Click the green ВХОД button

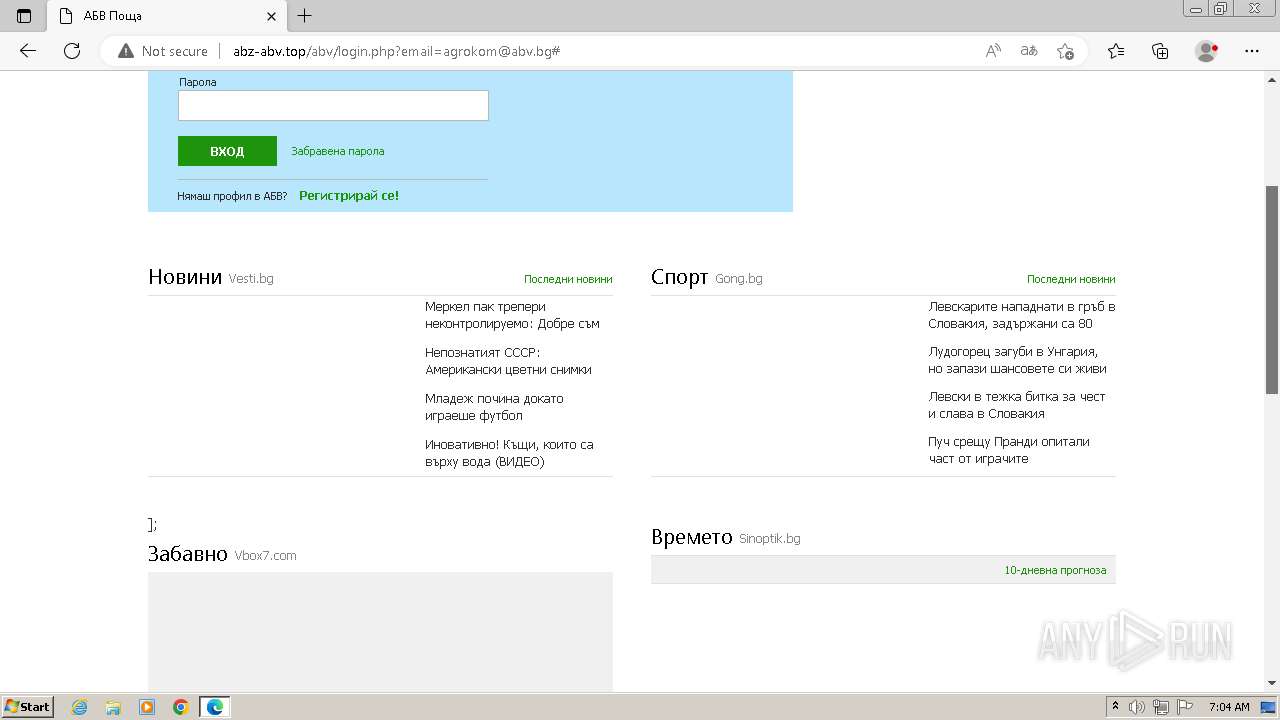(x=227, y=151)
